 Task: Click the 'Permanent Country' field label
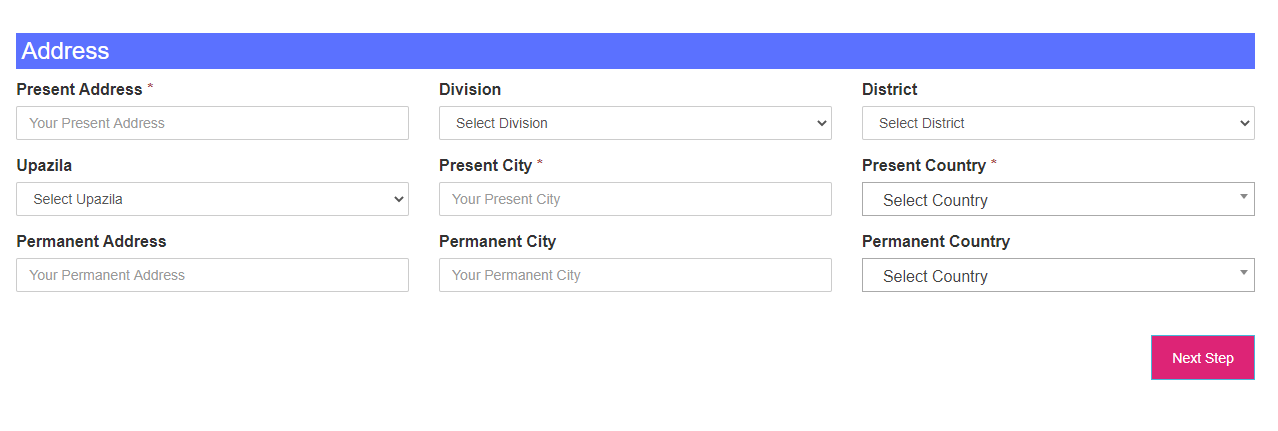(935, 241)
